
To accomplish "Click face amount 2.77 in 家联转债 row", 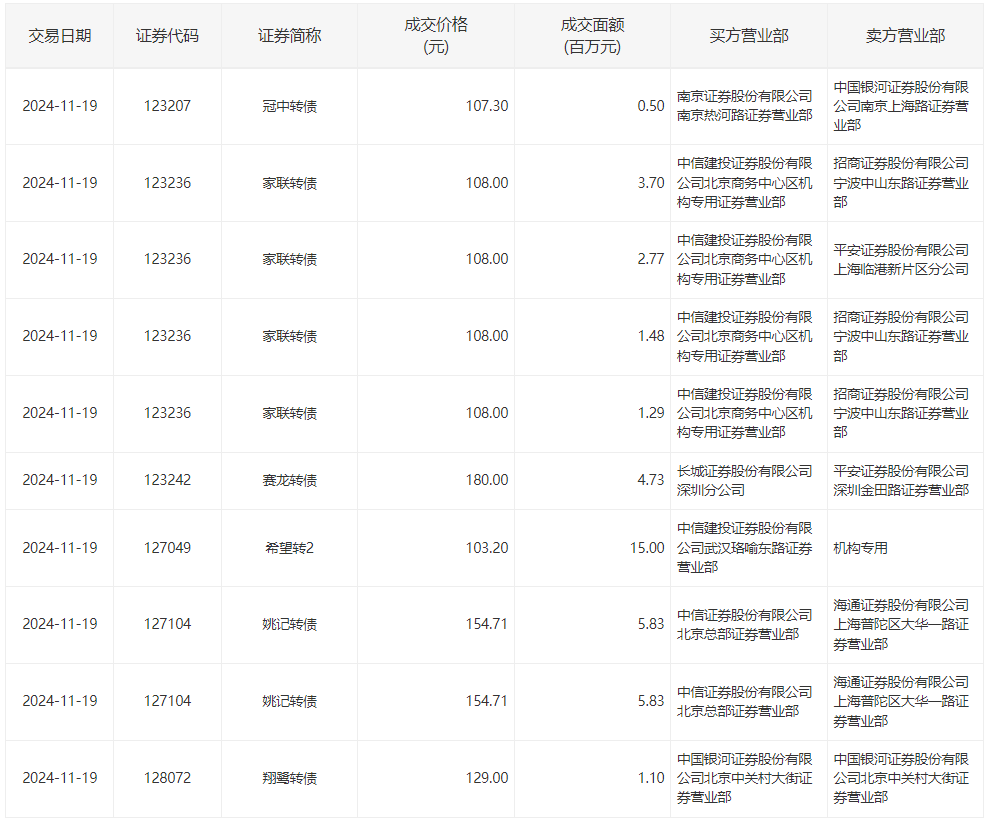I will [651, 259].
